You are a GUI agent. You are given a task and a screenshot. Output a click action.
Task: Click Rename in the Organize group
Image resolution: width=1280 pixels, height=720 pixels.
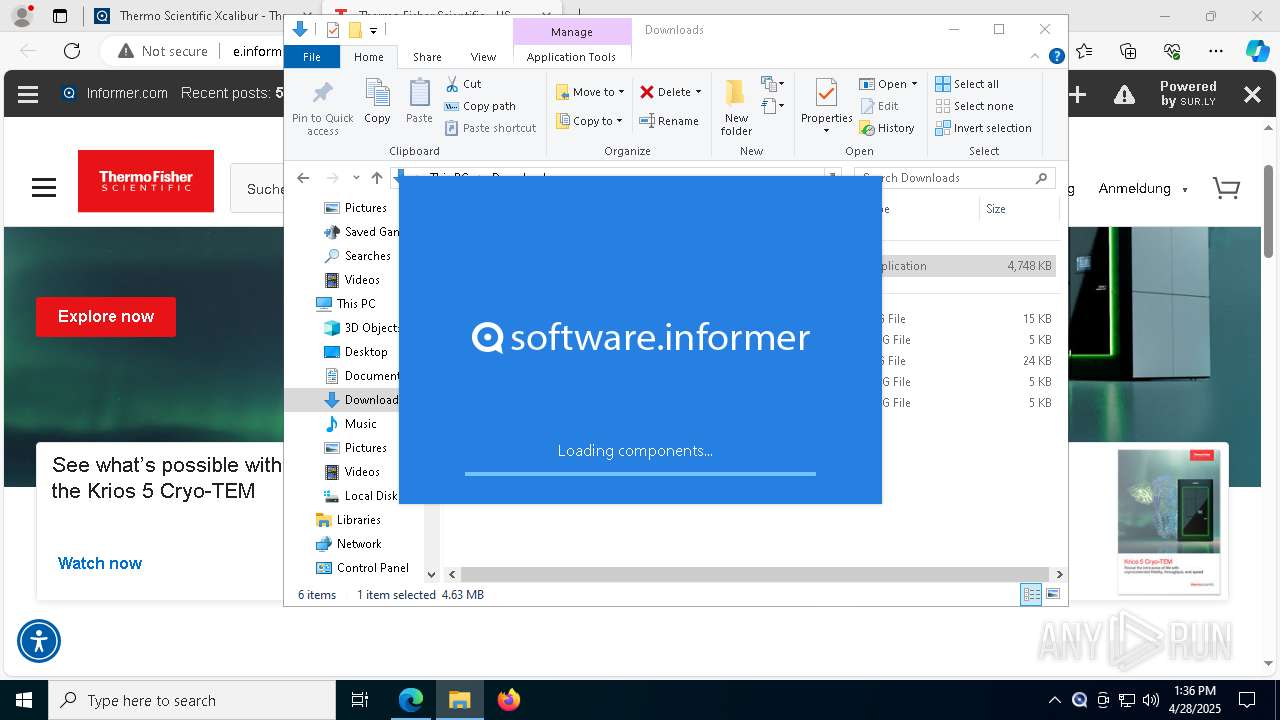pos(669,121)
